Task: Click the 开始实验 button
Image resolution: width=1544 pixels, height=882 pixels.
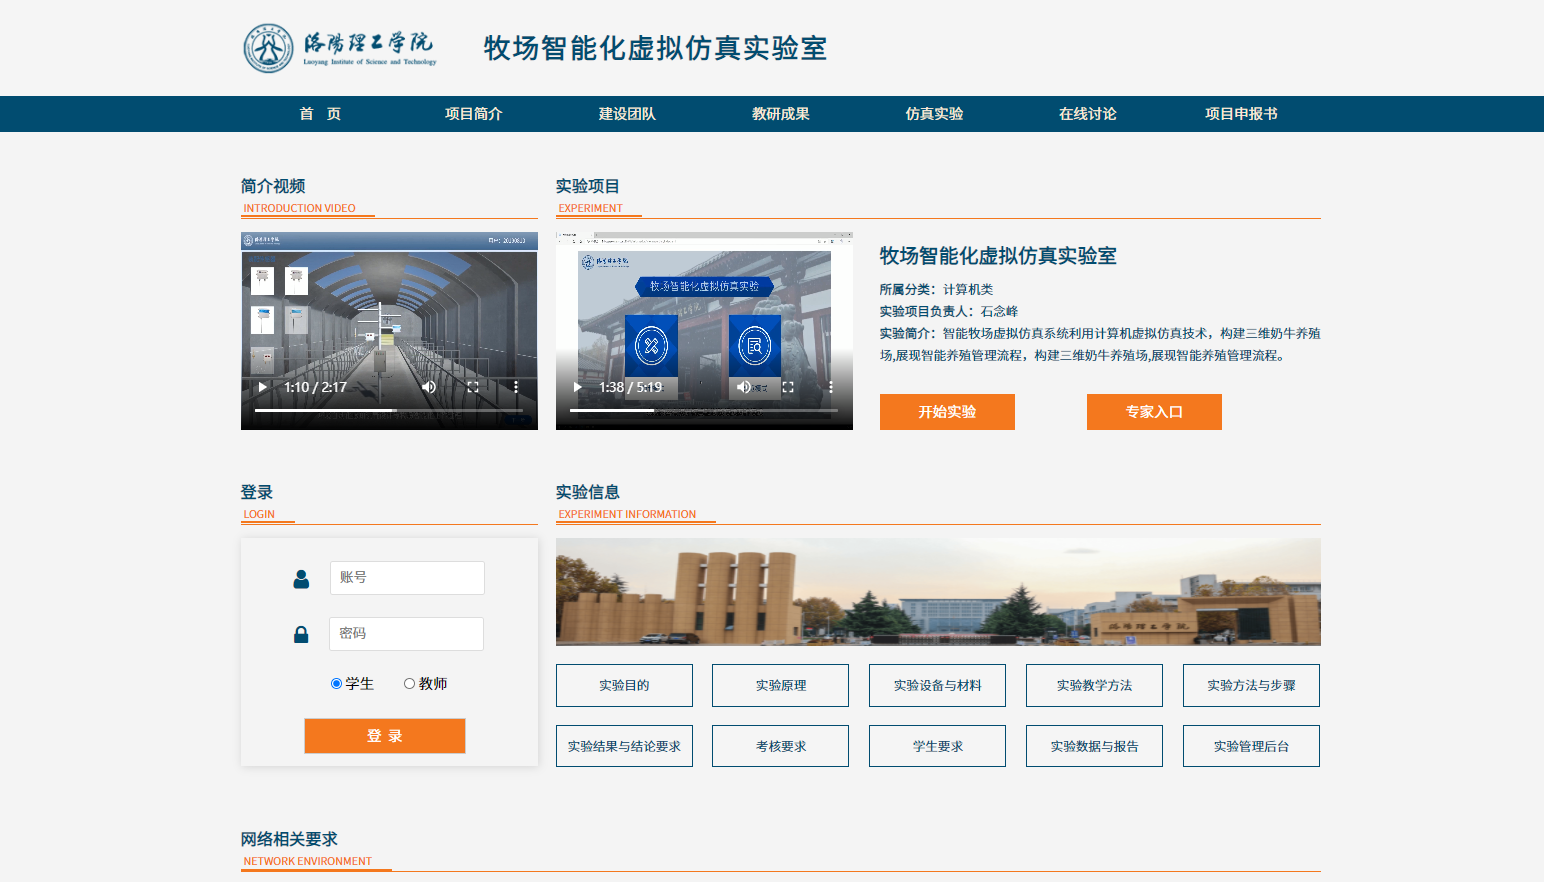Action: tap(947, 412)
